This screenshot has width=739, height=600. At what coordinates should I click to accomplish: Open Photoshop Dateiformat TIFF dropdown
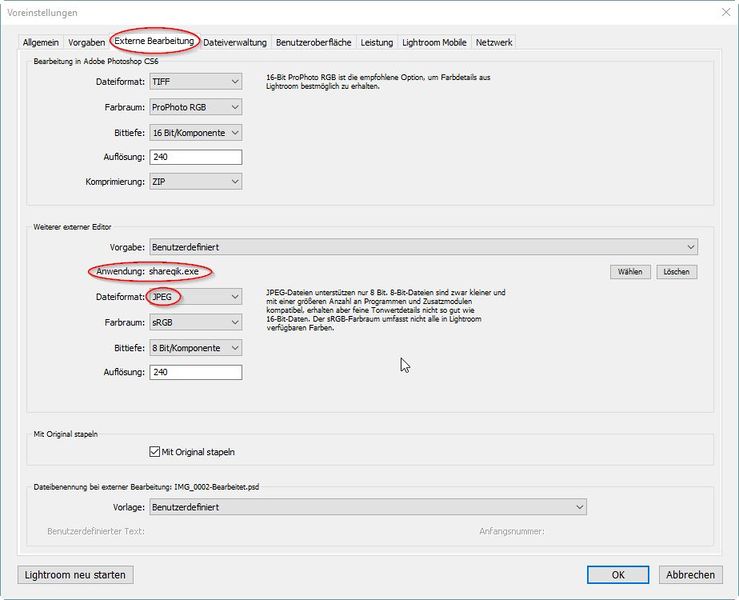tap(196, 82)
